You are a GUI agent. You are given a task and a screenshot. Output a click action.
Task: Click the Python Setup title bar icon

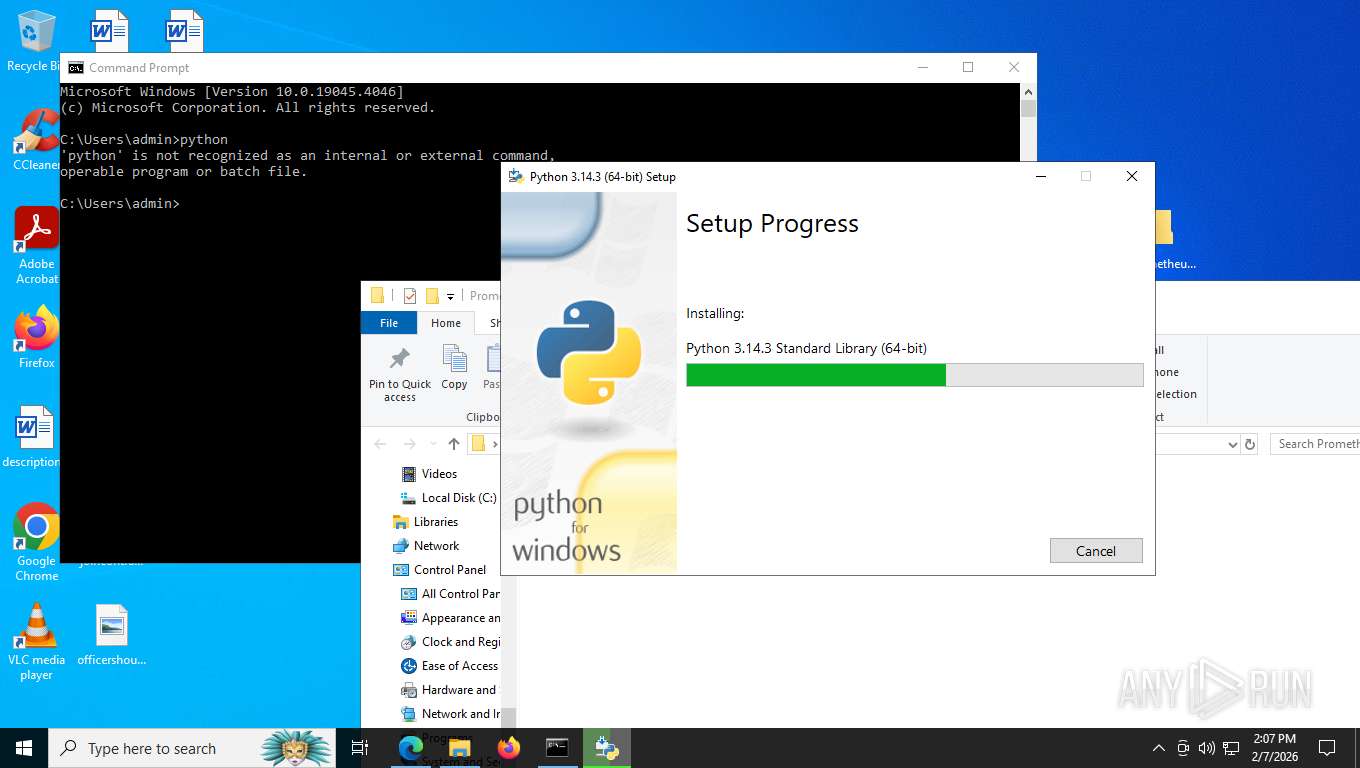coord(516,176)
